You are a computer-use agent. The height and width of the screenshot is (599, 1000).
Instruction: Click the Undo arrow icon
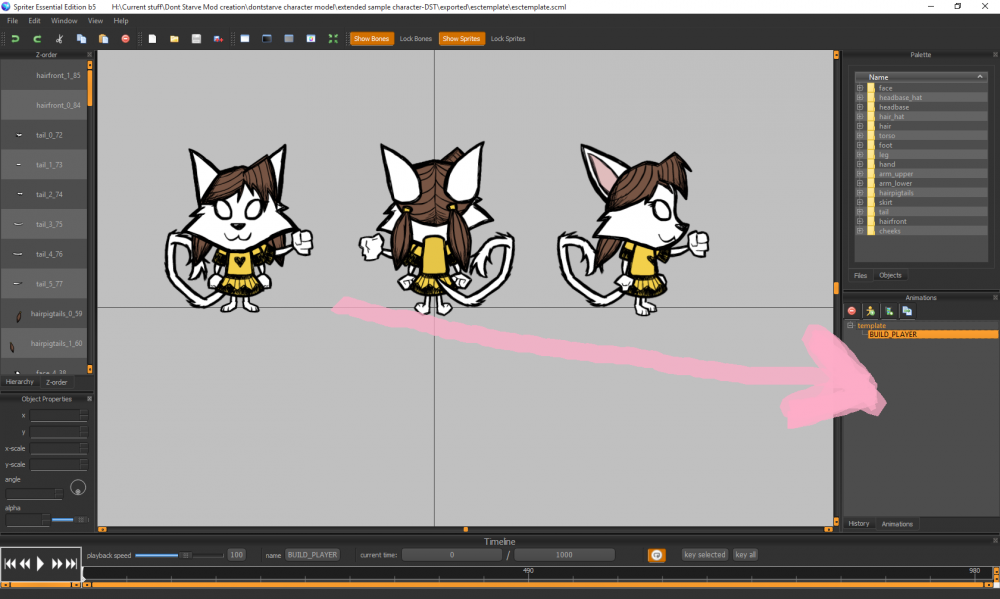point(15,39)
